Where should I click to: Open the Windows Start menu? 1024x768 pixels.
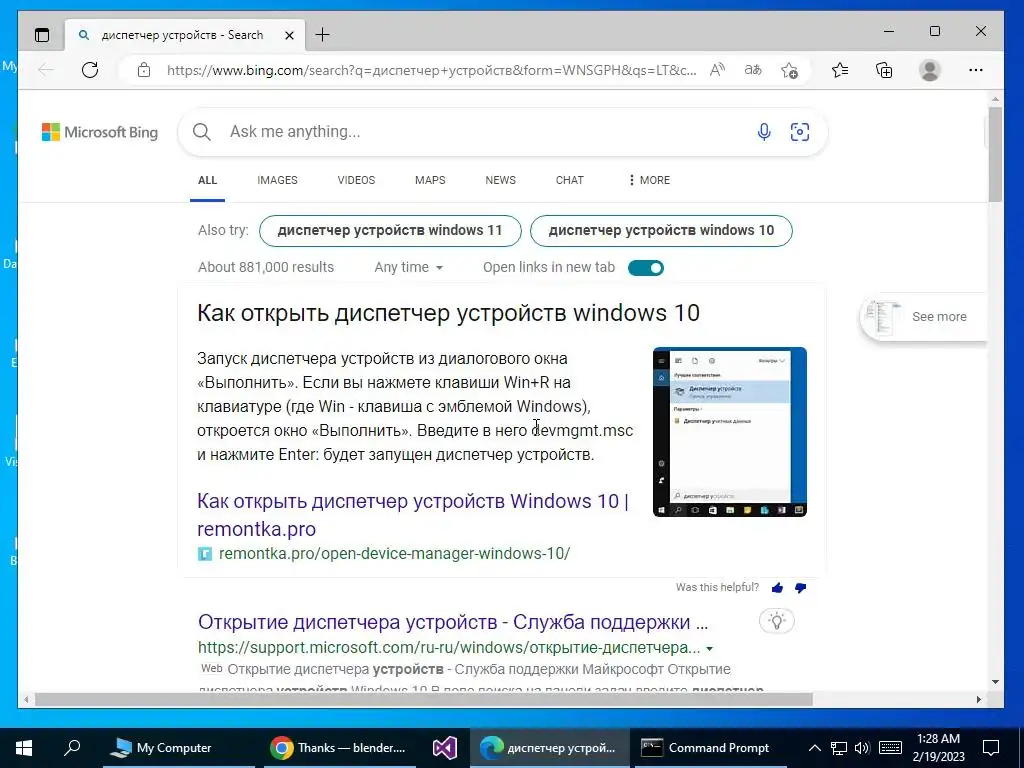pyautogui.click(x=24, y=748)
